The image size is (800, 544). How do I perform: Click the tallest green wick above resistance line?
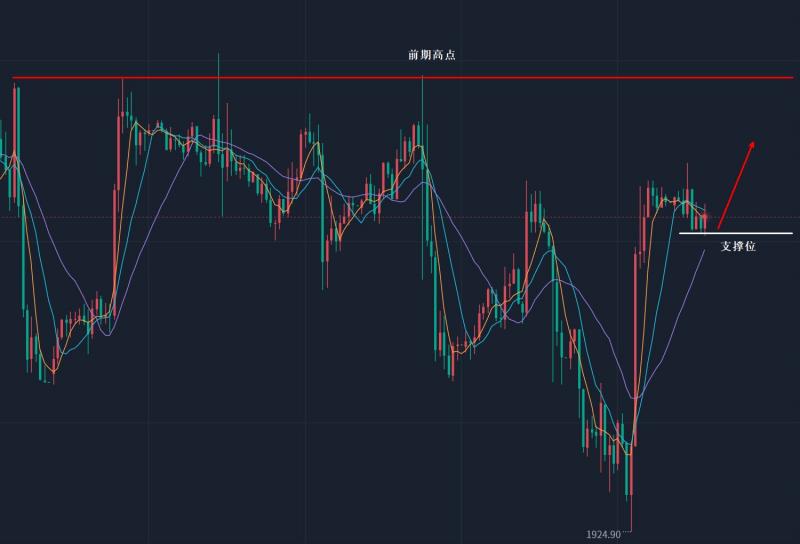pyautogui.click(x=218, y=62)
